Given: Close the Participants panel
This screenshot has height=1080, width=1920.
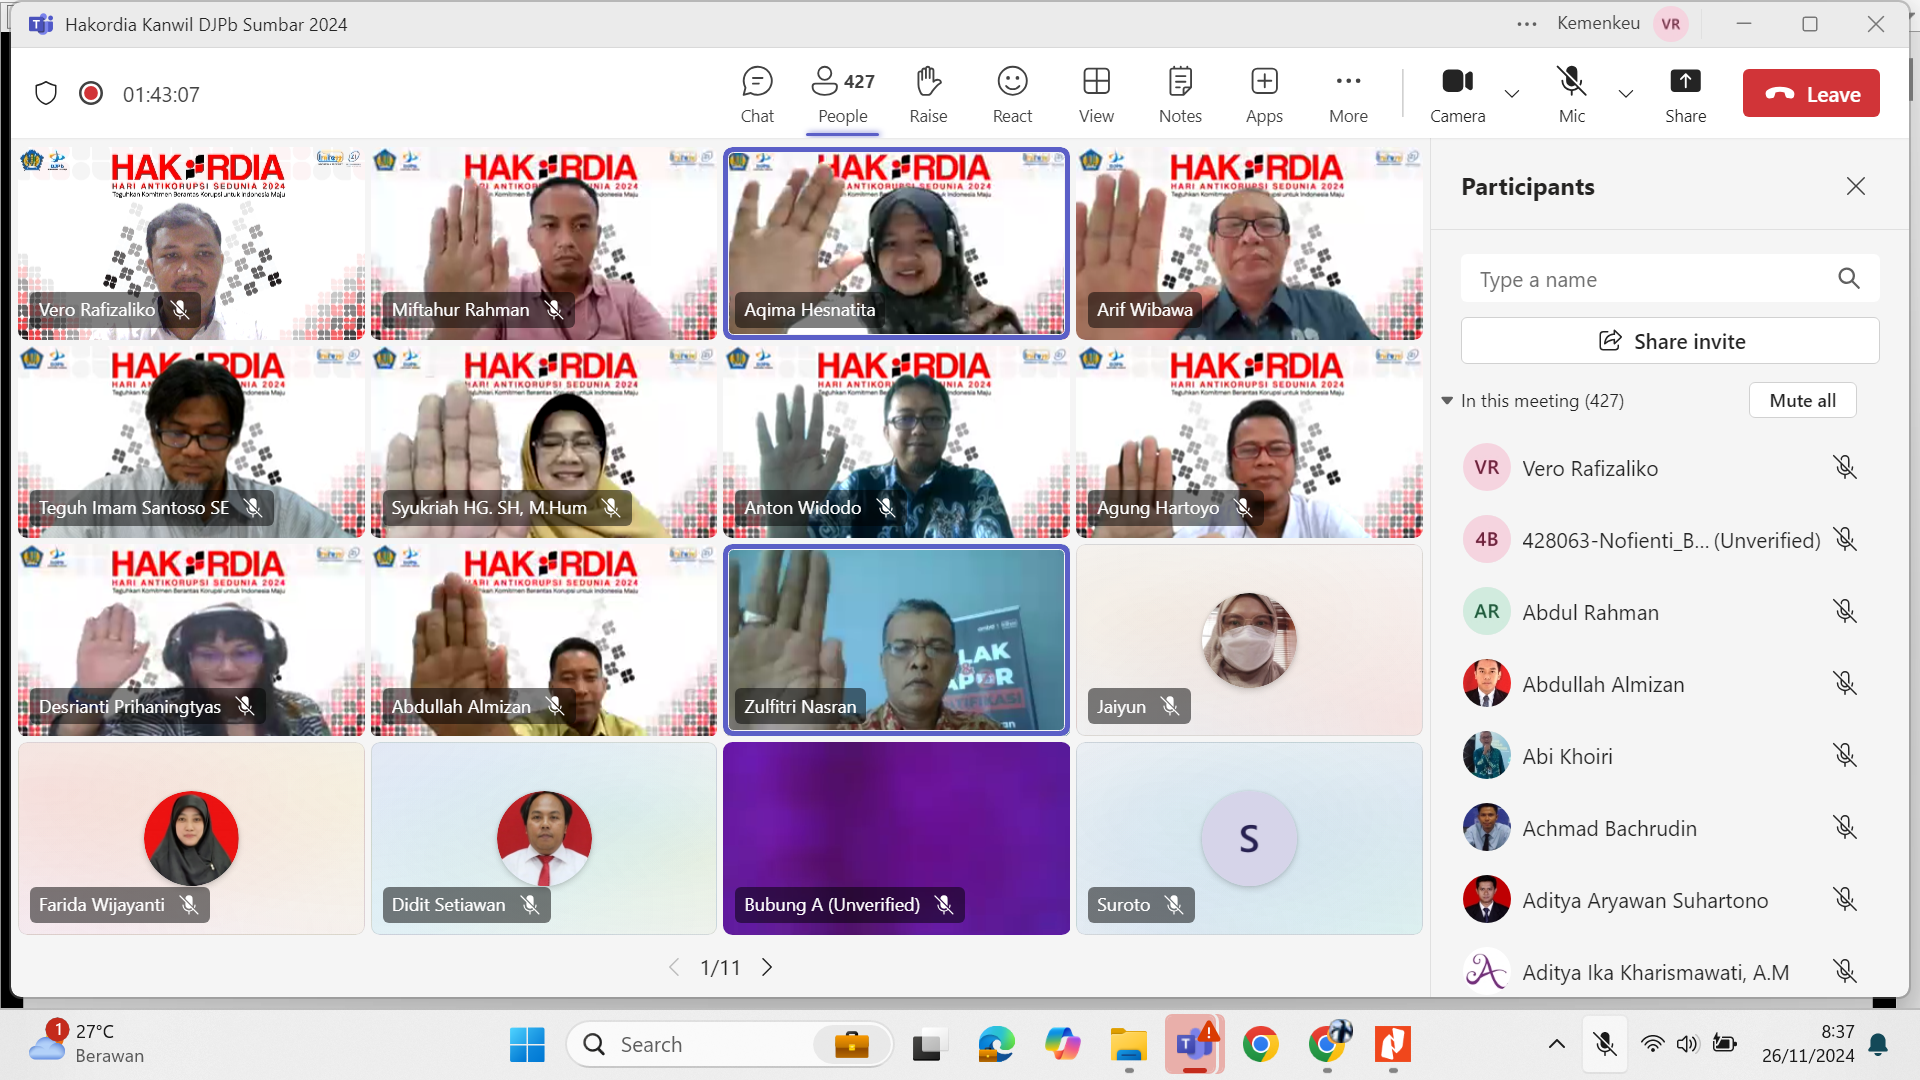Looking at the screenshot, I should 1856,186.
